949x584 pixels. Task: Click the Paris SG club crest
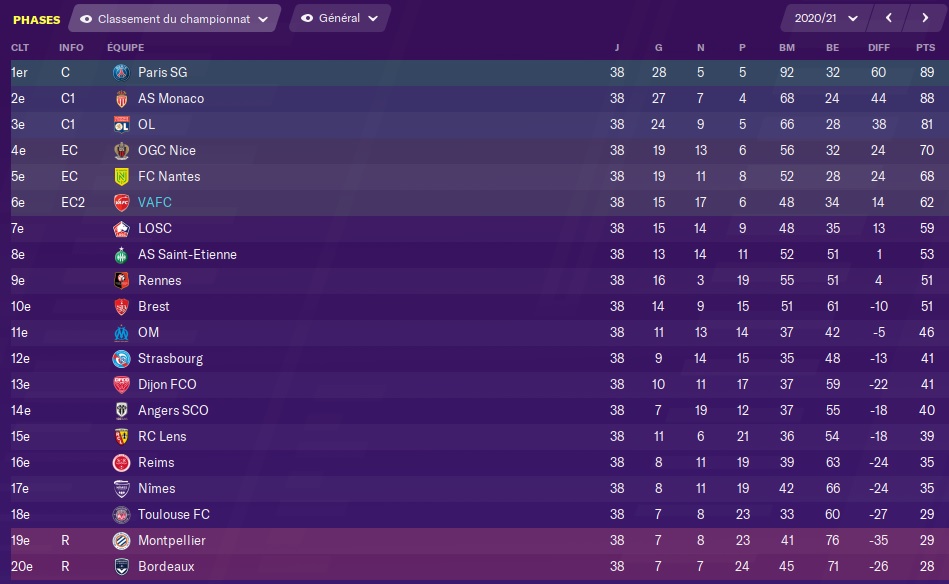click(x=122, y=73)
